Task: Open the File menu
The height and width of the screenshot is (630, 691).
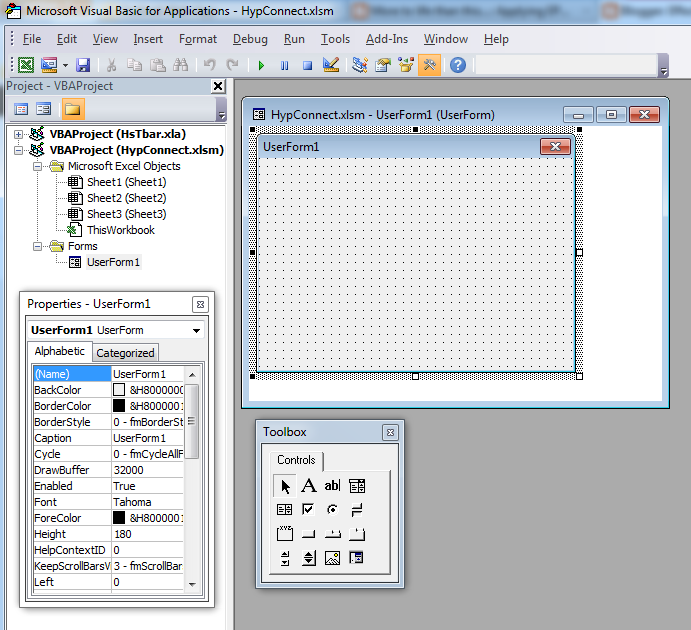Action: tap(32, 39)
